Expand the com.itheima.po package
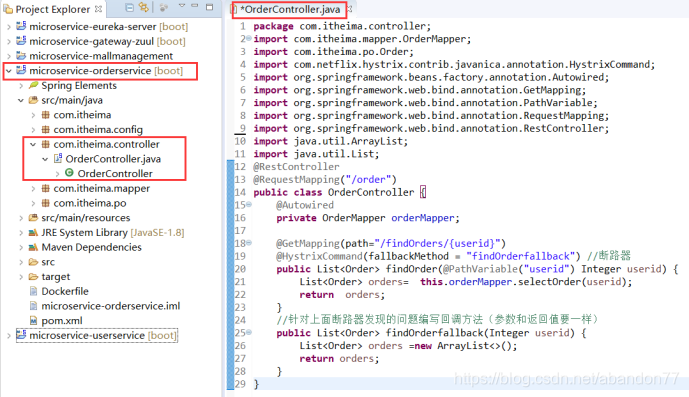 click(33, 203)
